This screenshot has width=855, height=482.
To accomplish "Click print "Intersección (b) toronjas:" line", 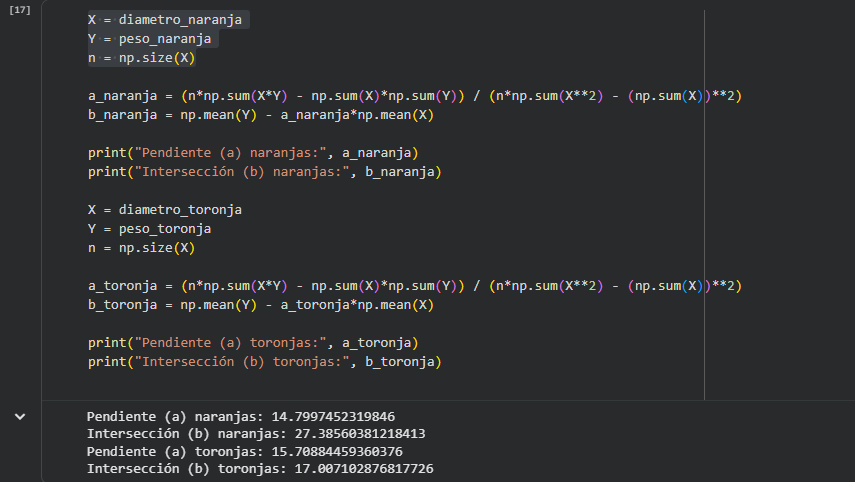I will click(264, 362).
